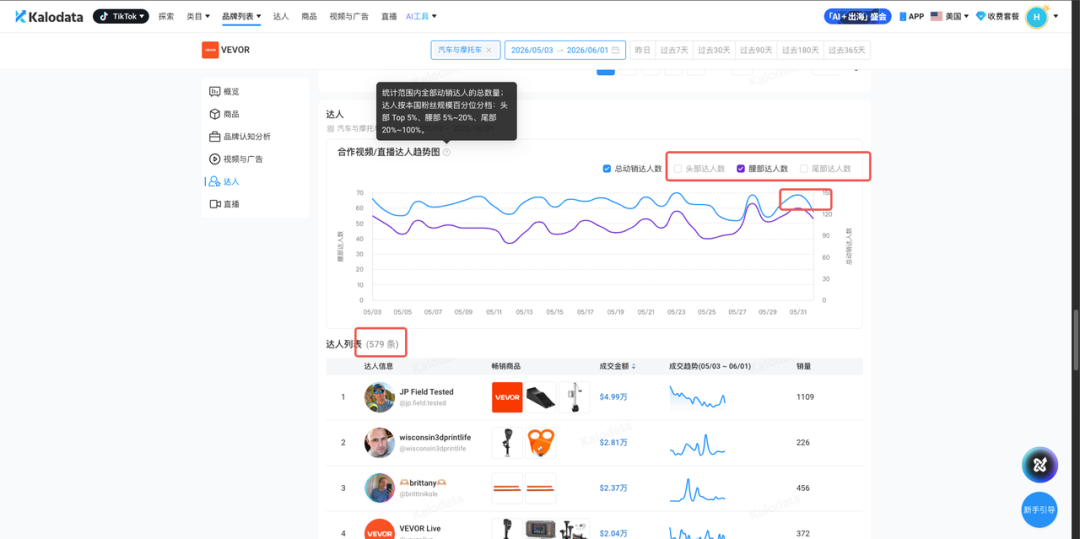Select the 过去7天 time range
Image resolution: width=1080 pixels, height=539 pixels.
tap(673, 50)
